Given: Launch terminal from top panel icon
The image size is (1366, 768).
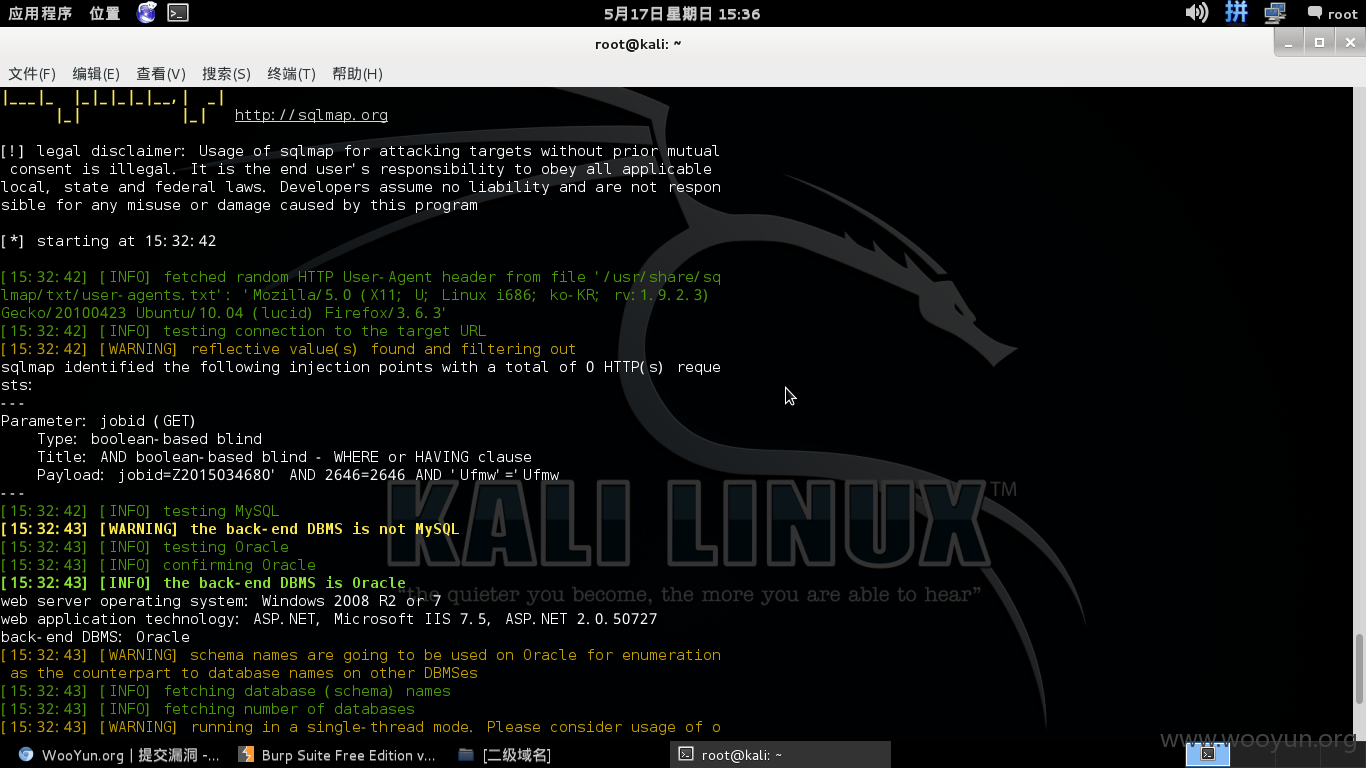Looking at the screenshot, I should 178,13.
